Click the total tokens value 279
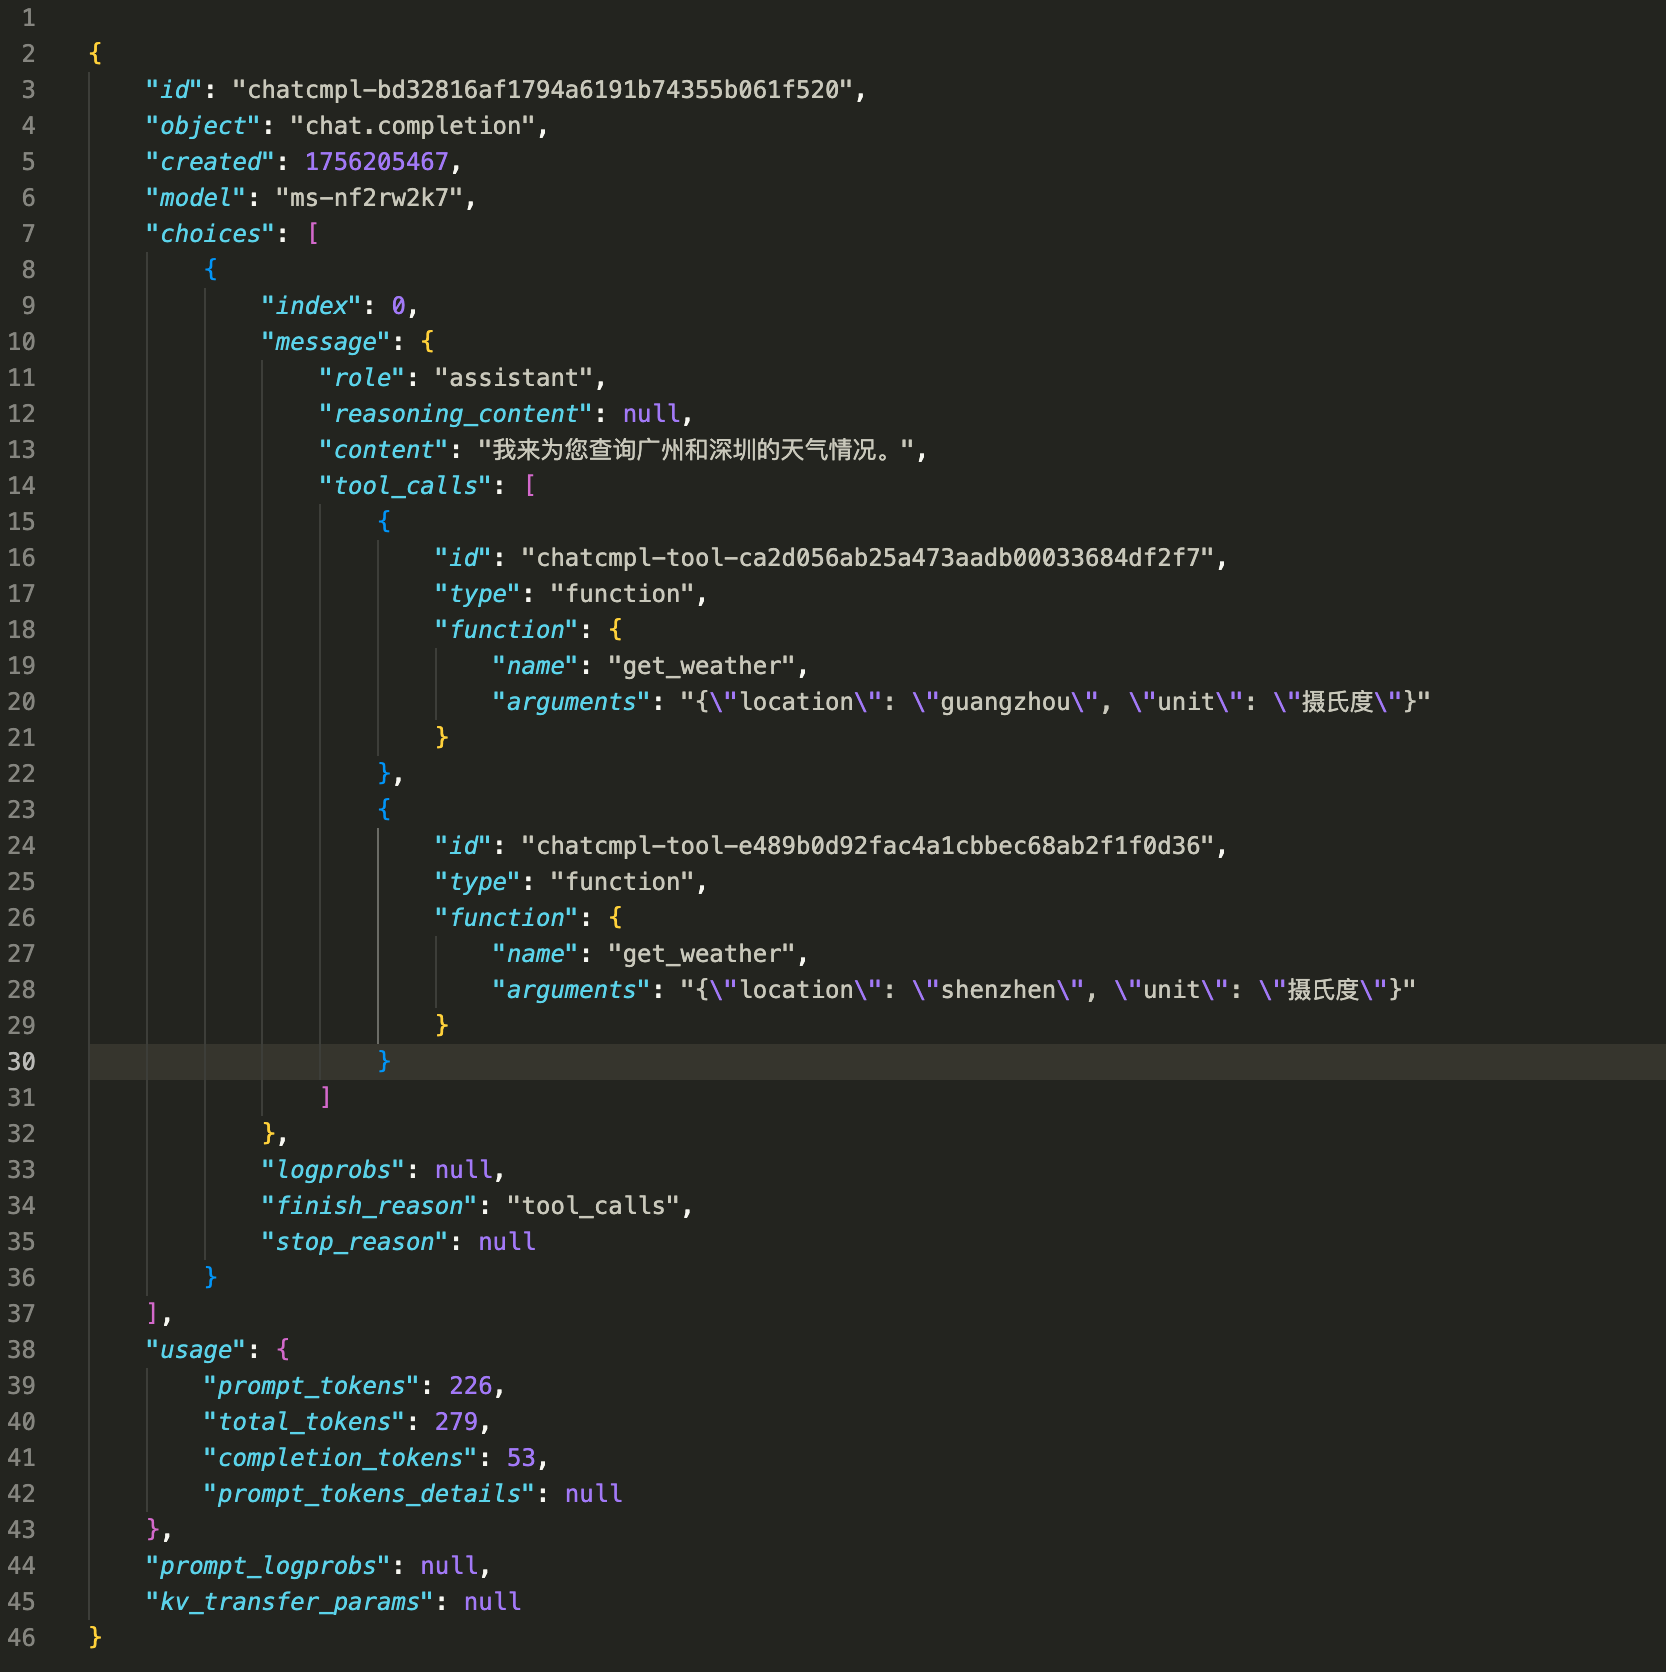This screenshot has height=1672, width=1666. coord(456,1422)
